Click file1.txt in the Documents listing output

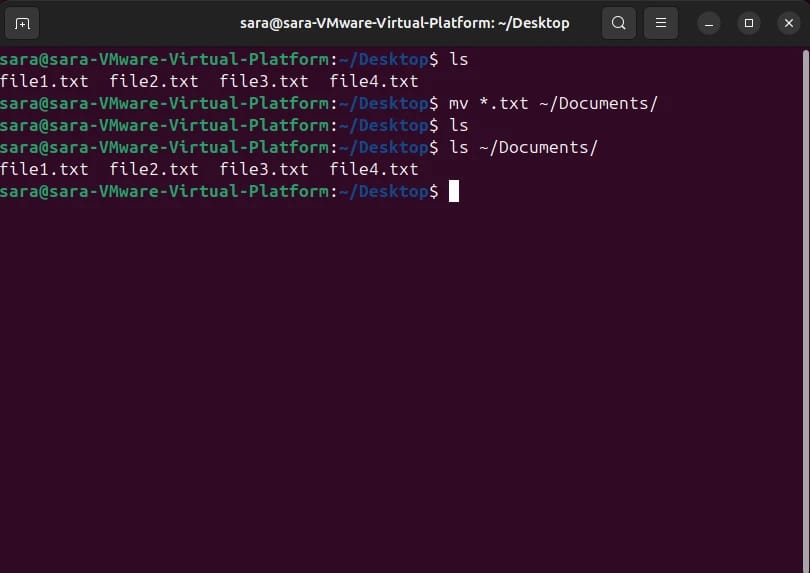44,169
